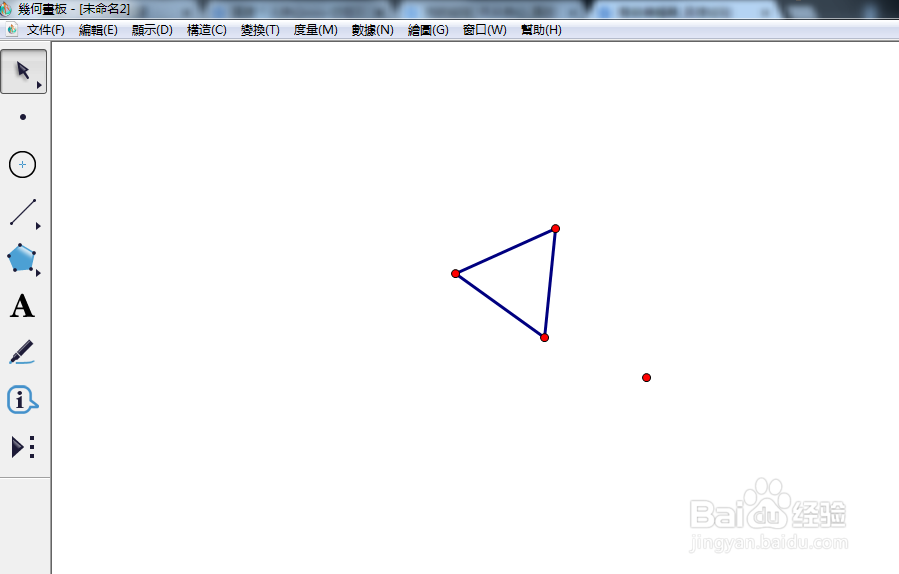The image size is (899, 574).
Task: Open the 構造(C) menu
Action: pyautogui.click(x=206, y=30)
